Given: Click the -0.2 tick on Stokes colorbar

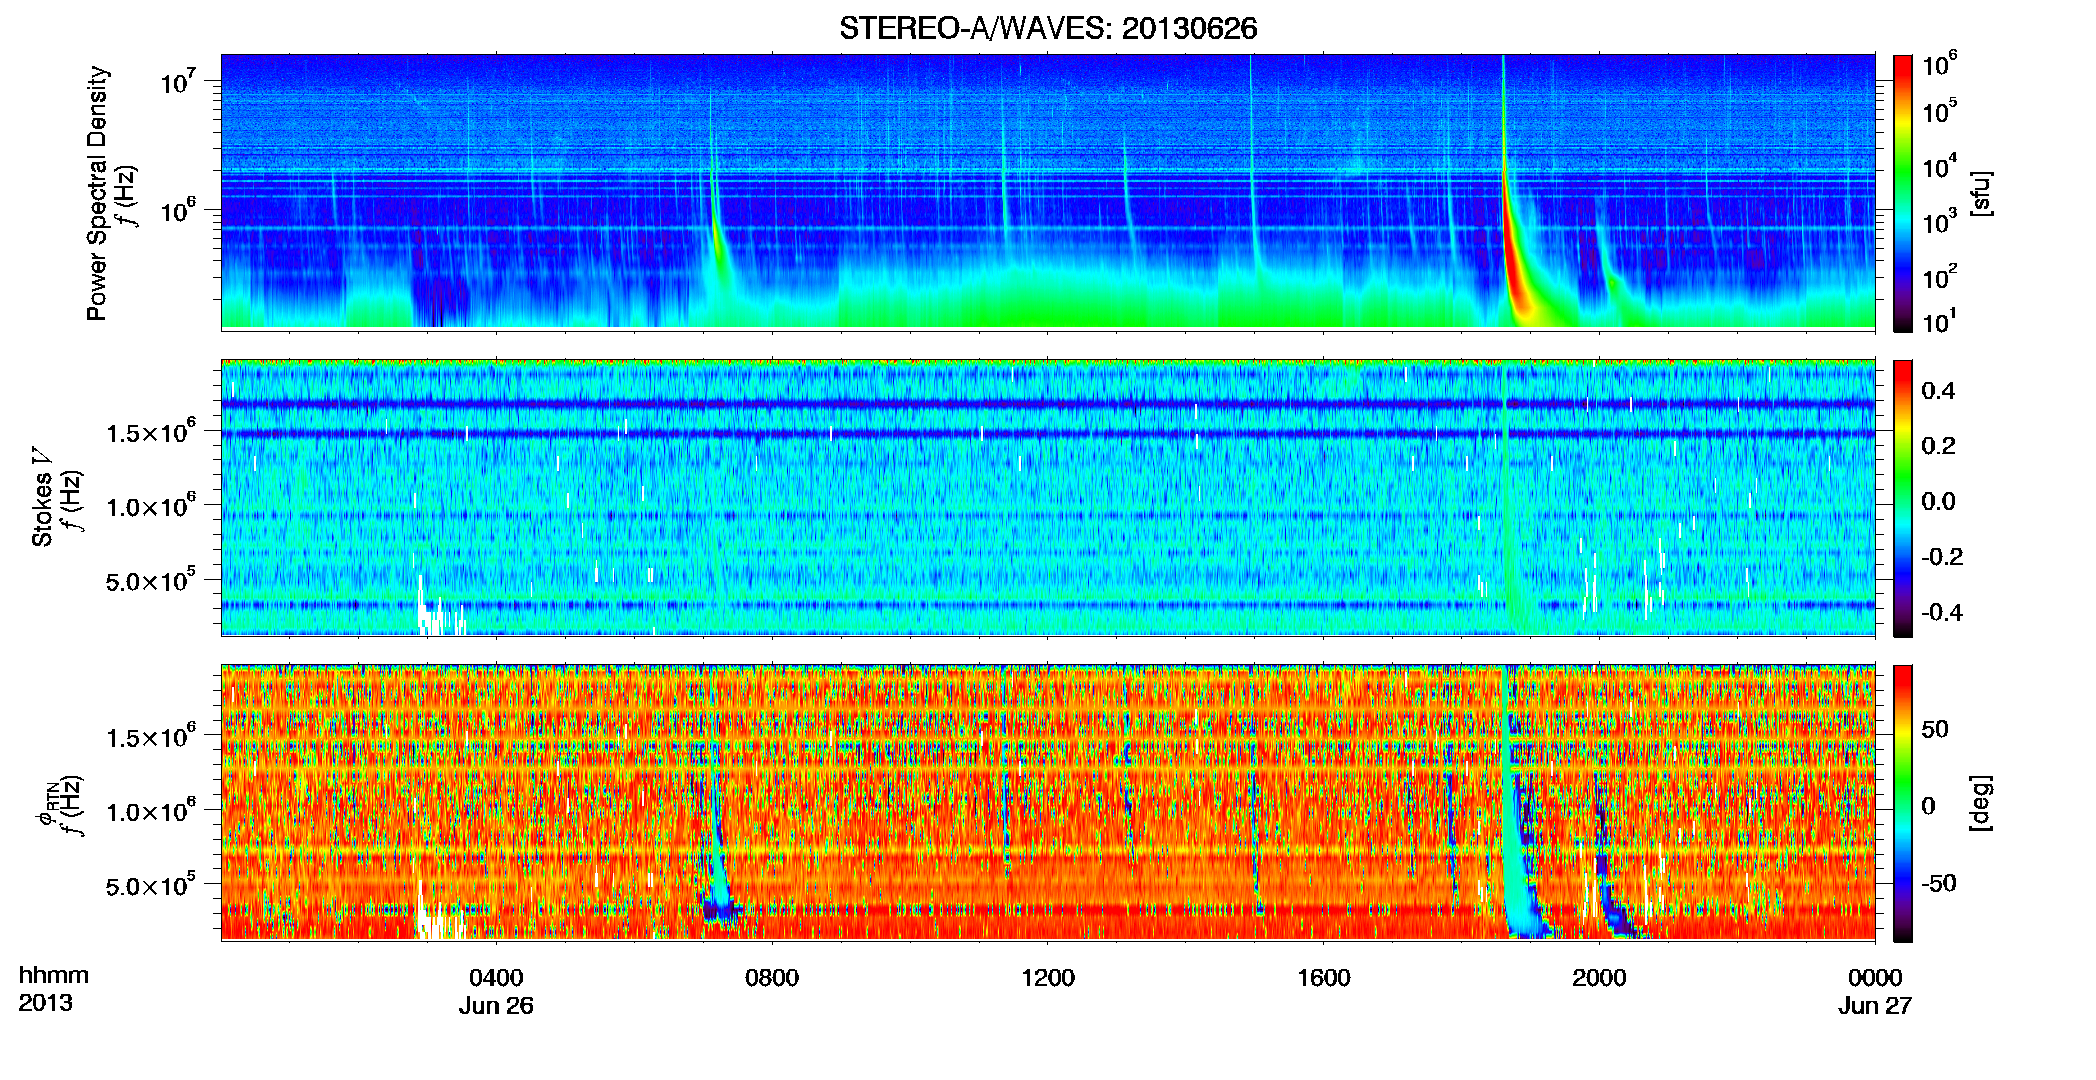Looking at the screenshot, I should tap(1942, 557).
